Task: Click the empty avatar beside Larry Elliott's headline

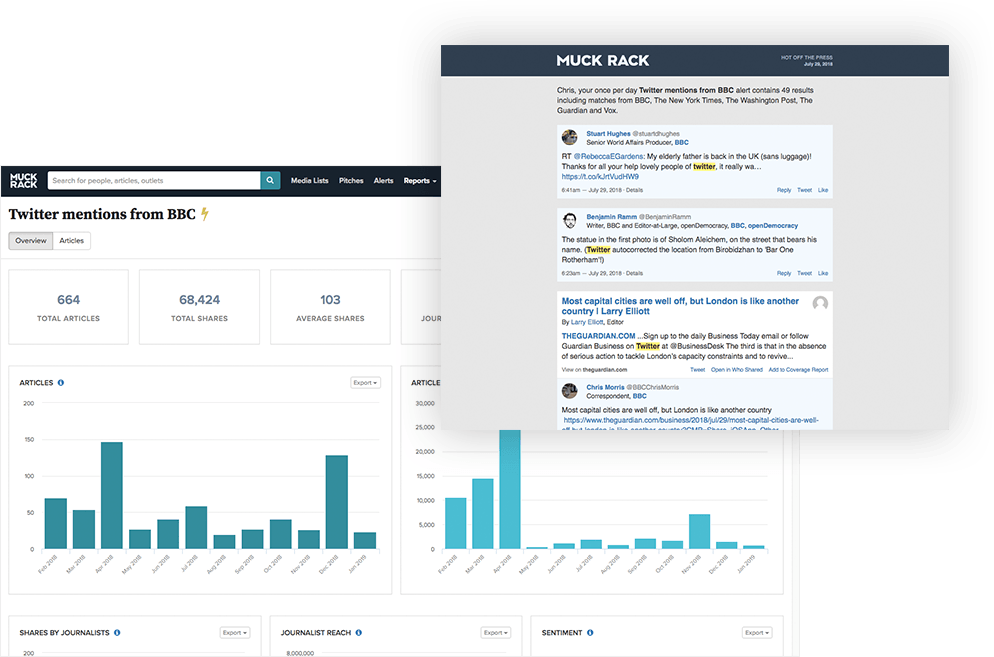Action: [x=821, y=305]
